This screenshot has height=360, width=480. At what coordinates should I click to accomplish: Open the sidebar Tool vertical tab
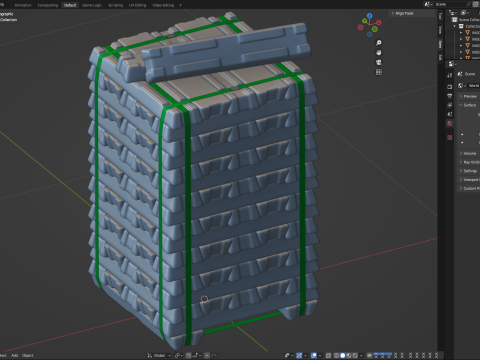440,16
